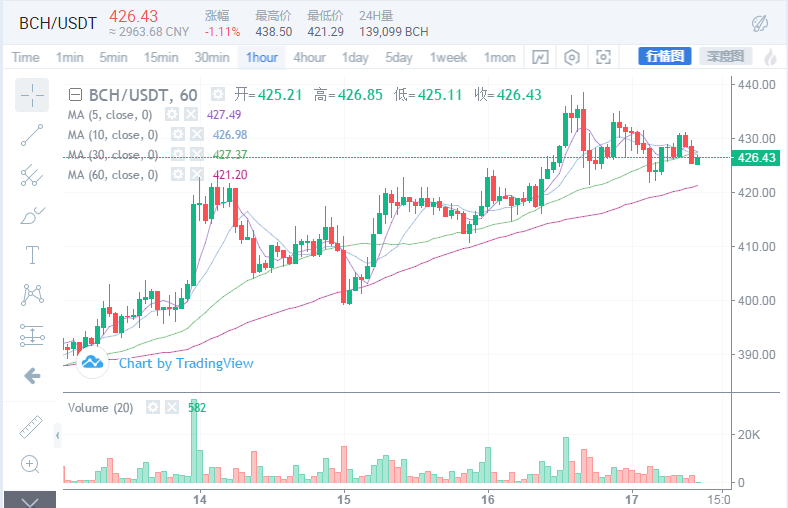Click the flame icon in top toolbar

pyautogui.click(x=770, y=57)
